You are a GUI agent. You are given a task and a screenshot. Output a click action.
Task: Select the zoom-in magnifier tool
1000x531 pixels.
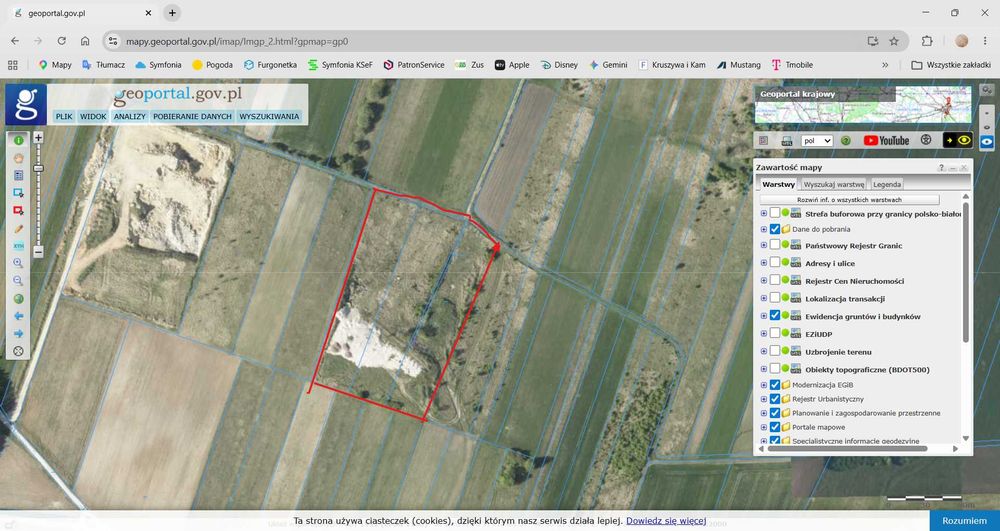click(x=18, y=263)
